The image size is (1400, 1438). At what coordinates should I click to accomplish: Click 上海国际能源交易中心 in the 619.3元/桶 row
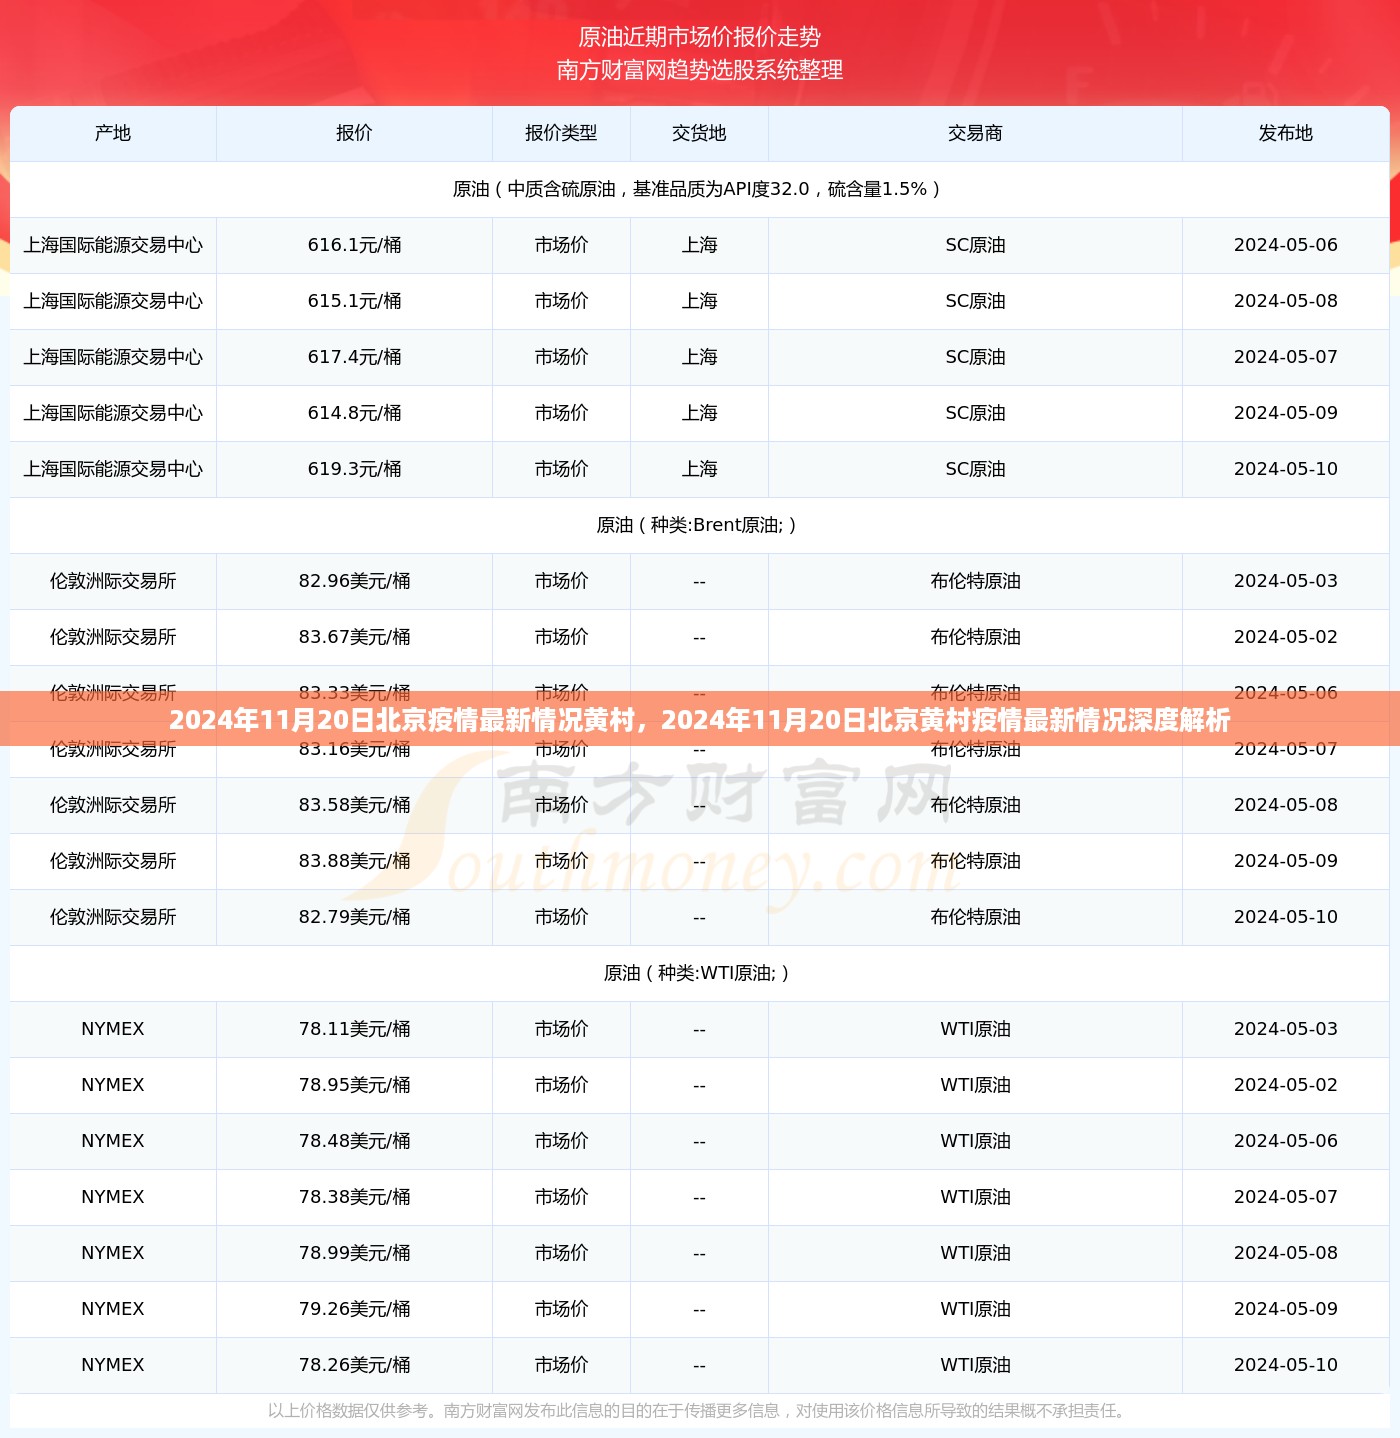113,469
